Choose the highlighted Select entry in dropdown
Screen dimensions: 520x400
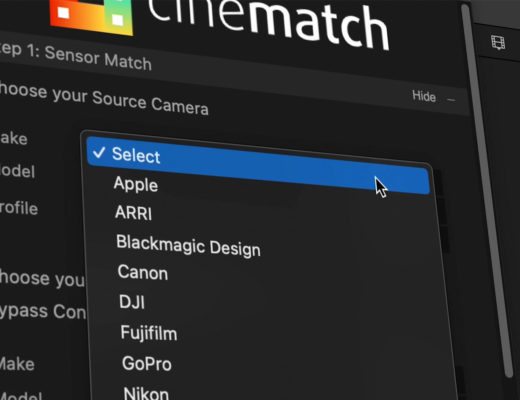pos(258,165)
